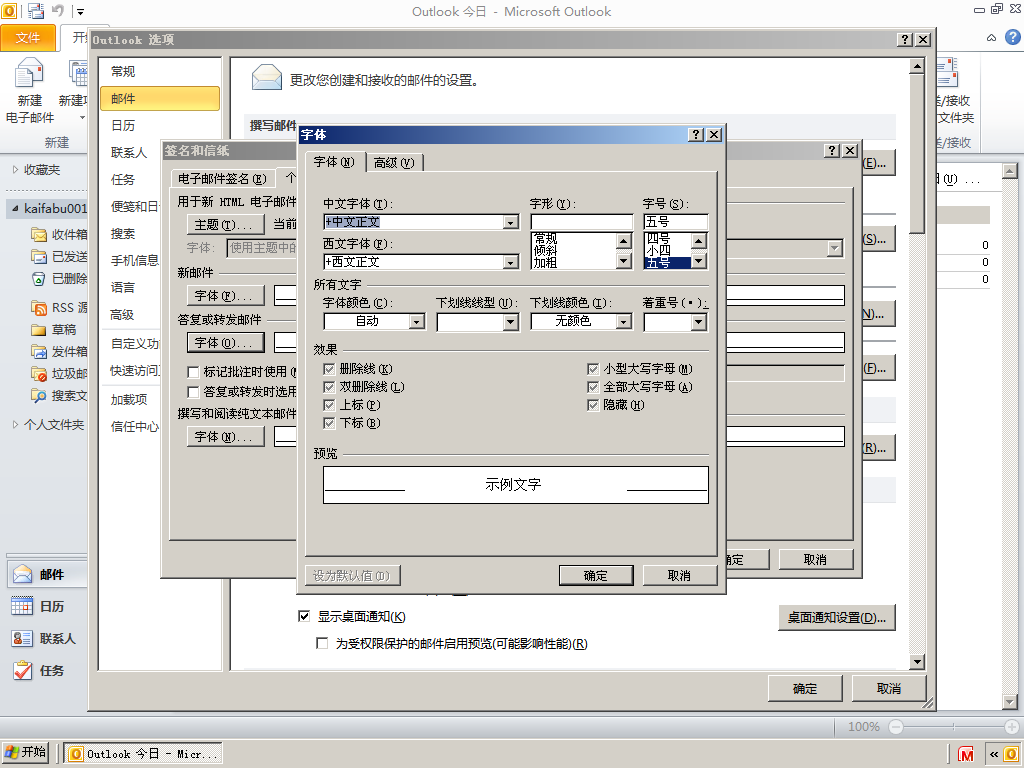Open the Emphasis mark (着重号) dropdown
This screenshot has width=1024, height=768.
click(699, 321)
